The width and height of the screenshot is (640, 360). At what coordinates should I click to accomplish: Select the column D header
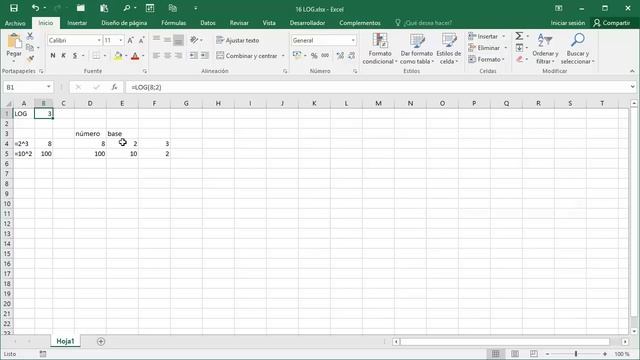click(90, 103)
